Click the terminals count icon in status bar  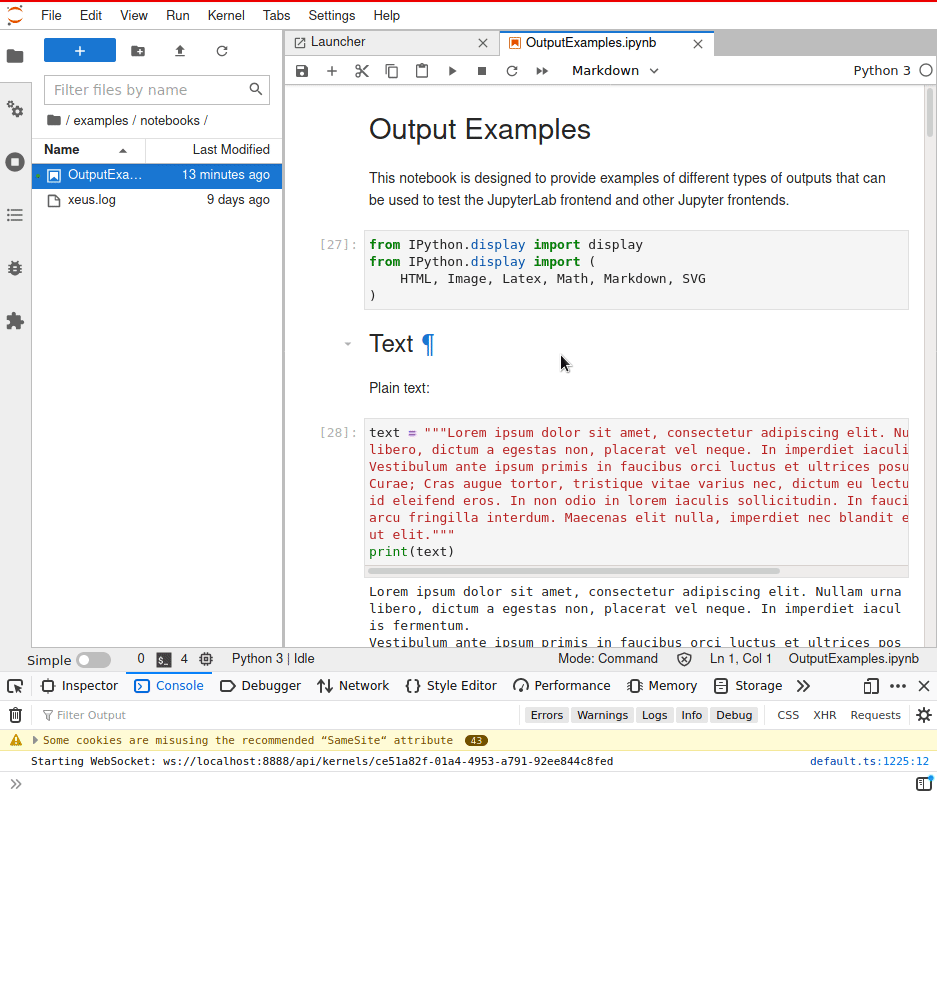coord(164,660)
